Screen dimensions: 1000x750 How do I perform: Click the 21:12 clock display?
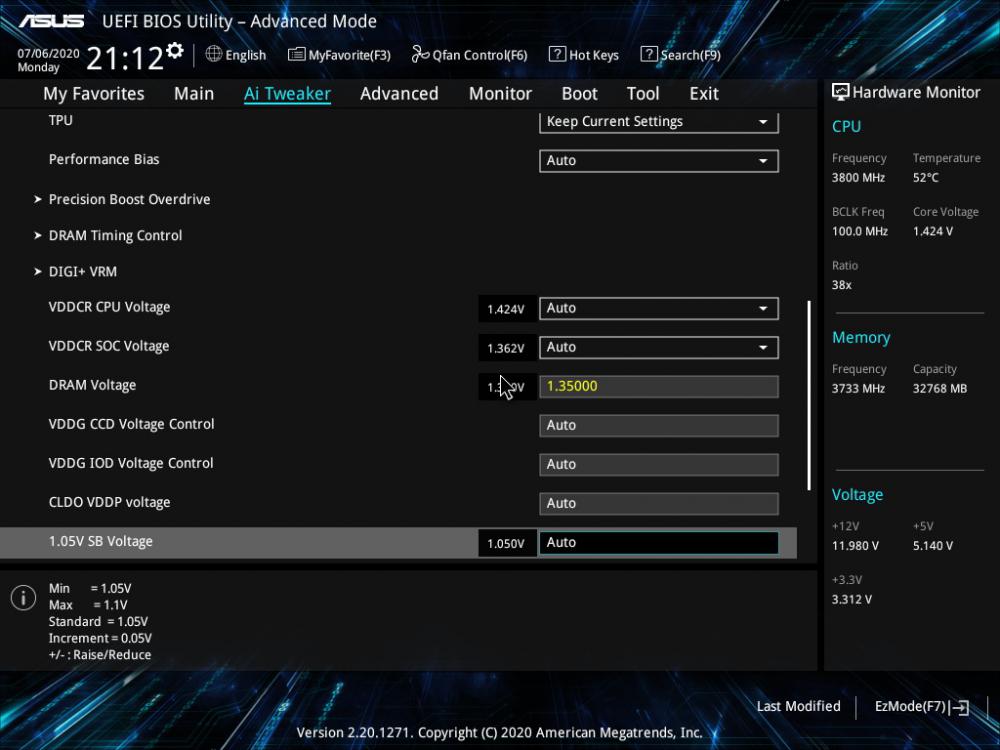(125, 58)
